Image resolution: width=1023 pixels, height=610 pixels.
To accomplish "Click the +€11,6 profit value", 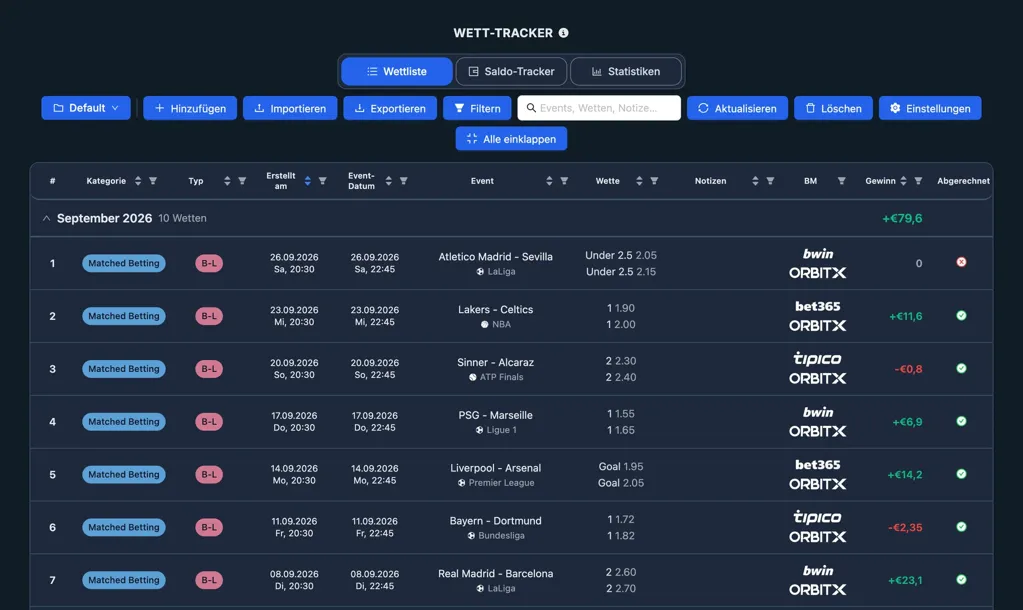I will click(x=906, y=316).
